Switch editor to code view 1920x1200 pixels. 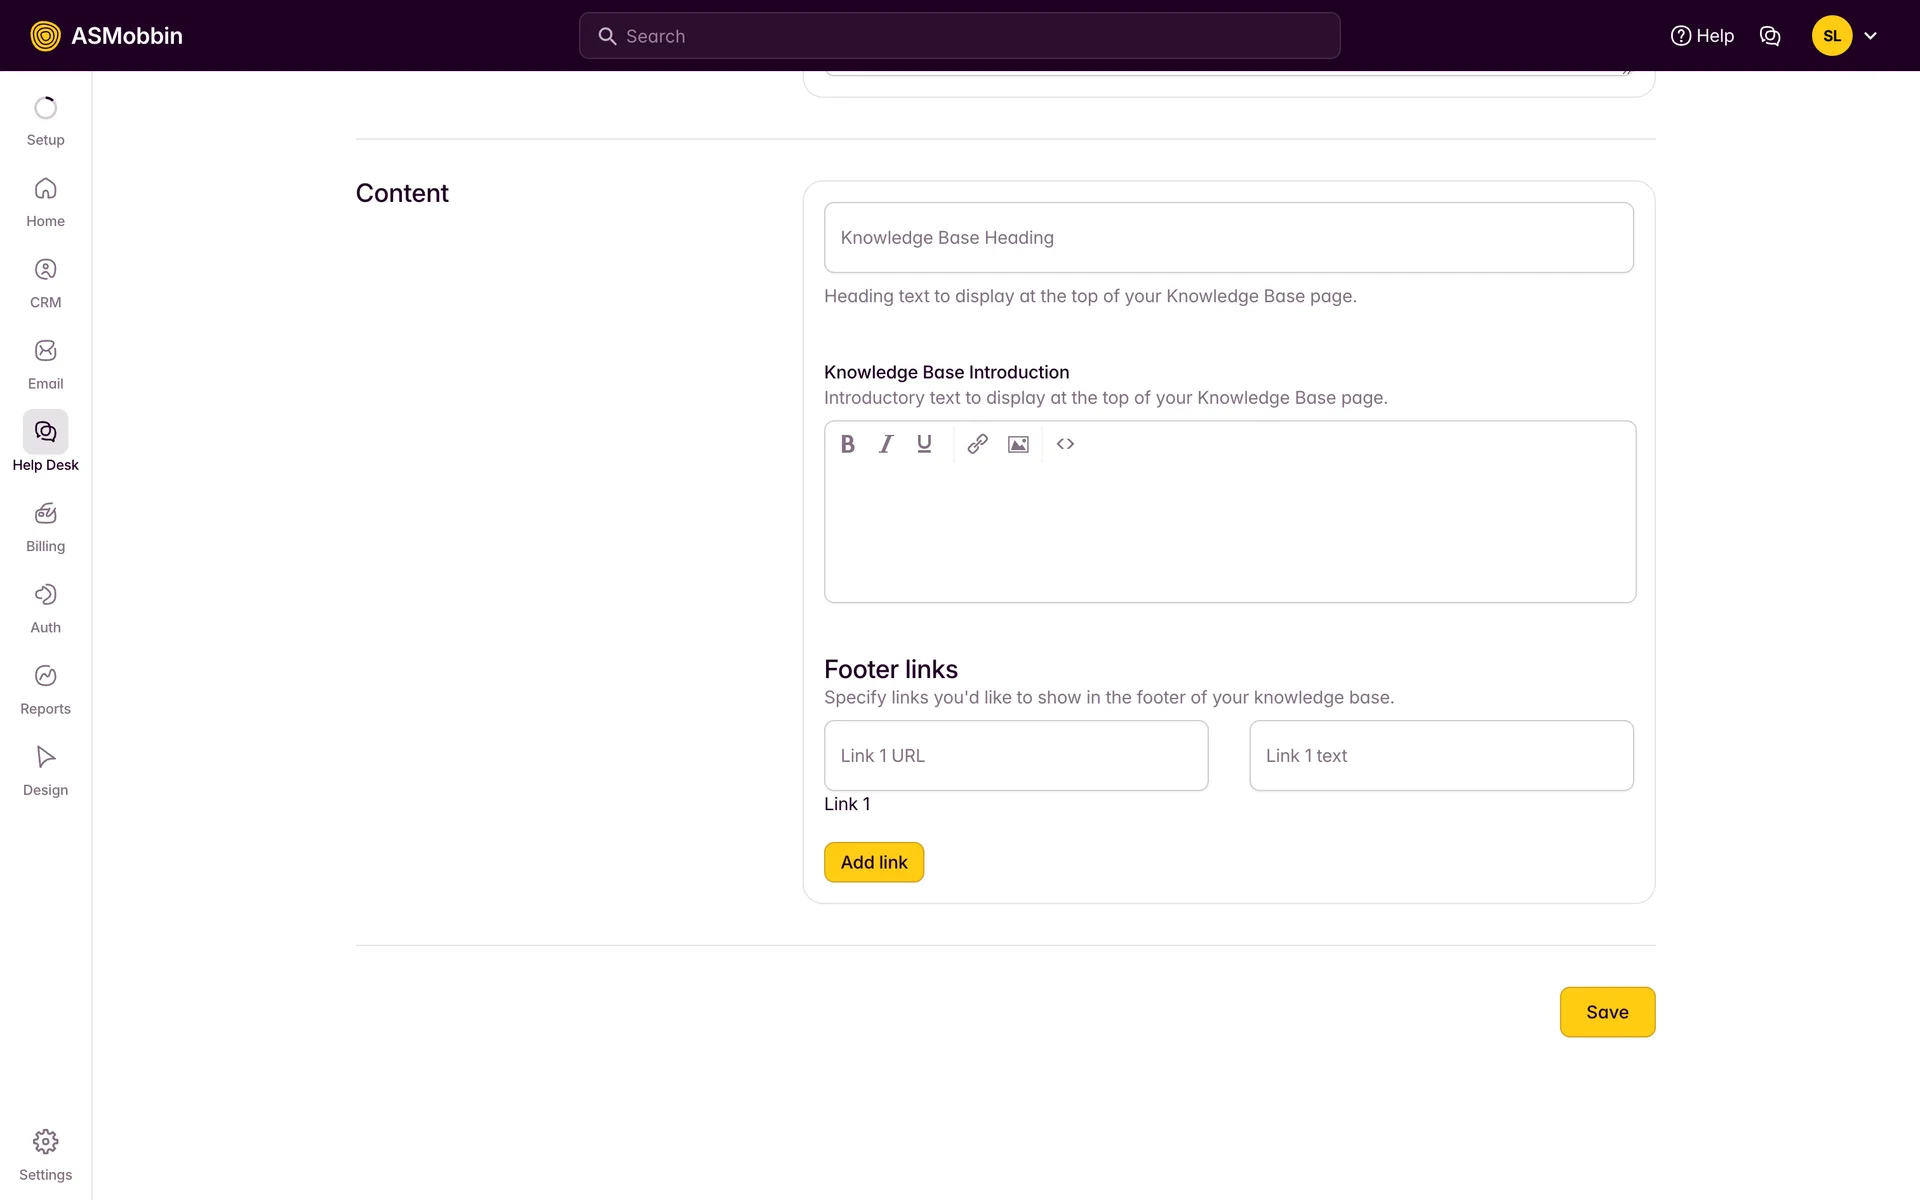point(1065,444)
